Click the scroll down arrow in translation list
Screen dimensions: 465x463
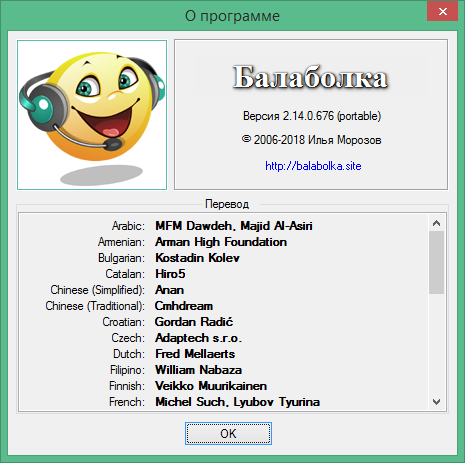click(x=436, y=402)
